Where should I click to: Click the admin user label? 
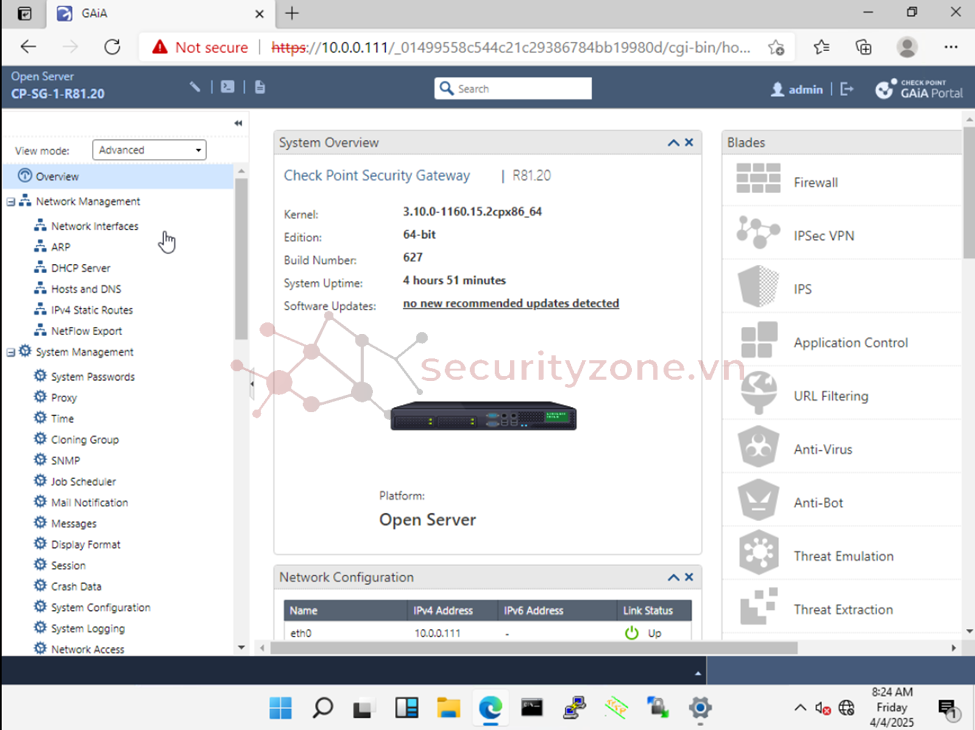tap(805, 90)
